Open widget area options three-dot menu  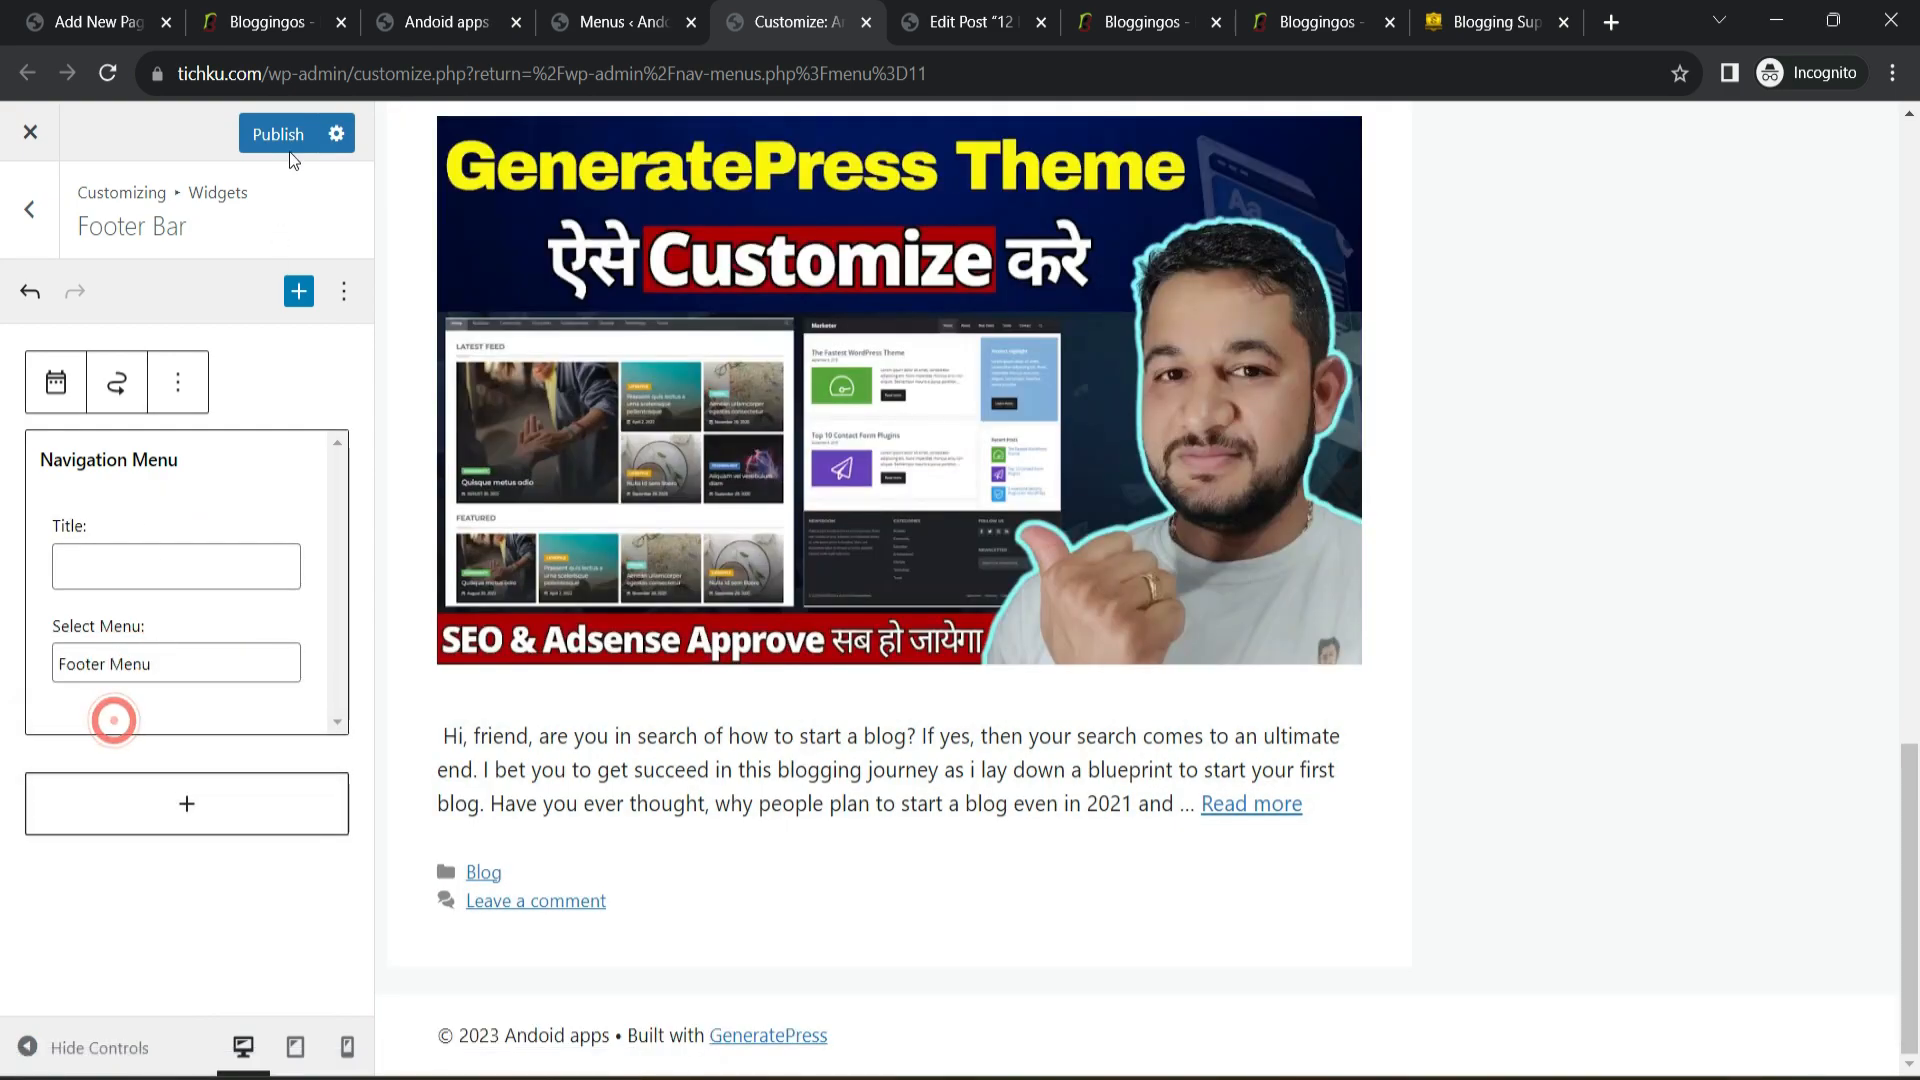(x=344, y=291)
